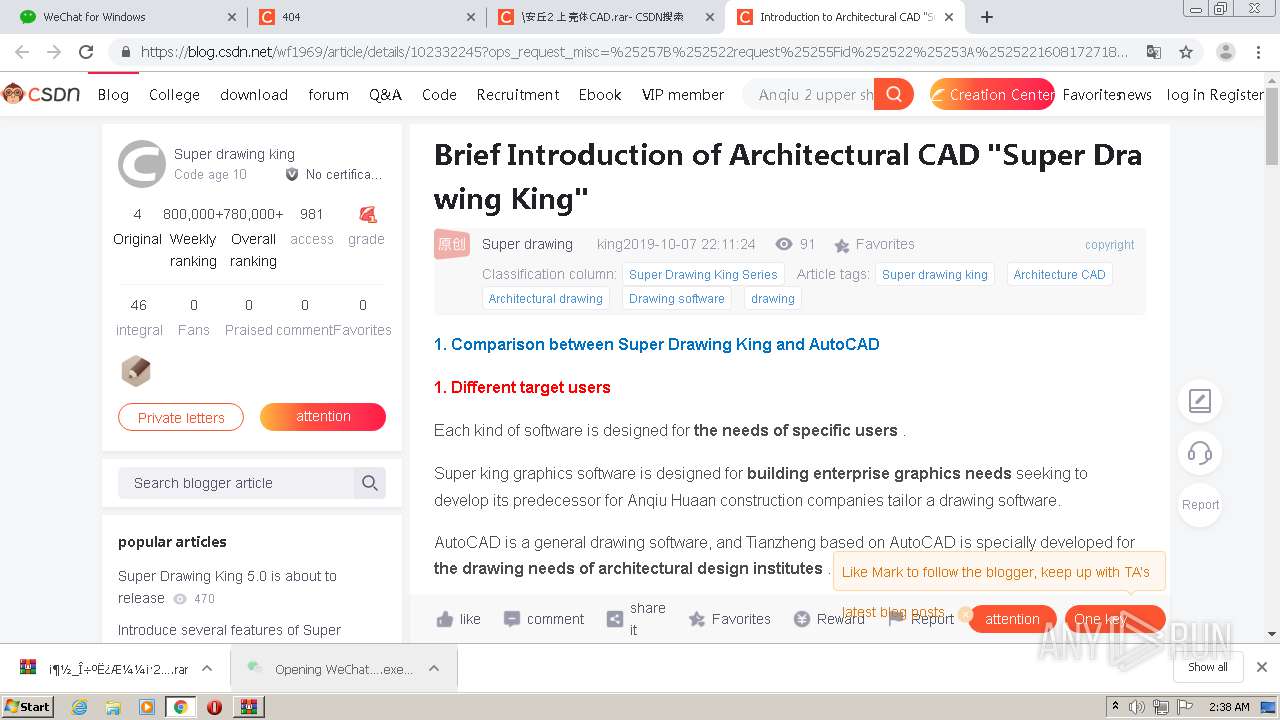Bookmark the page with the star icon
Viewport: 1280px width, 720px height.
coord(1186,52)
